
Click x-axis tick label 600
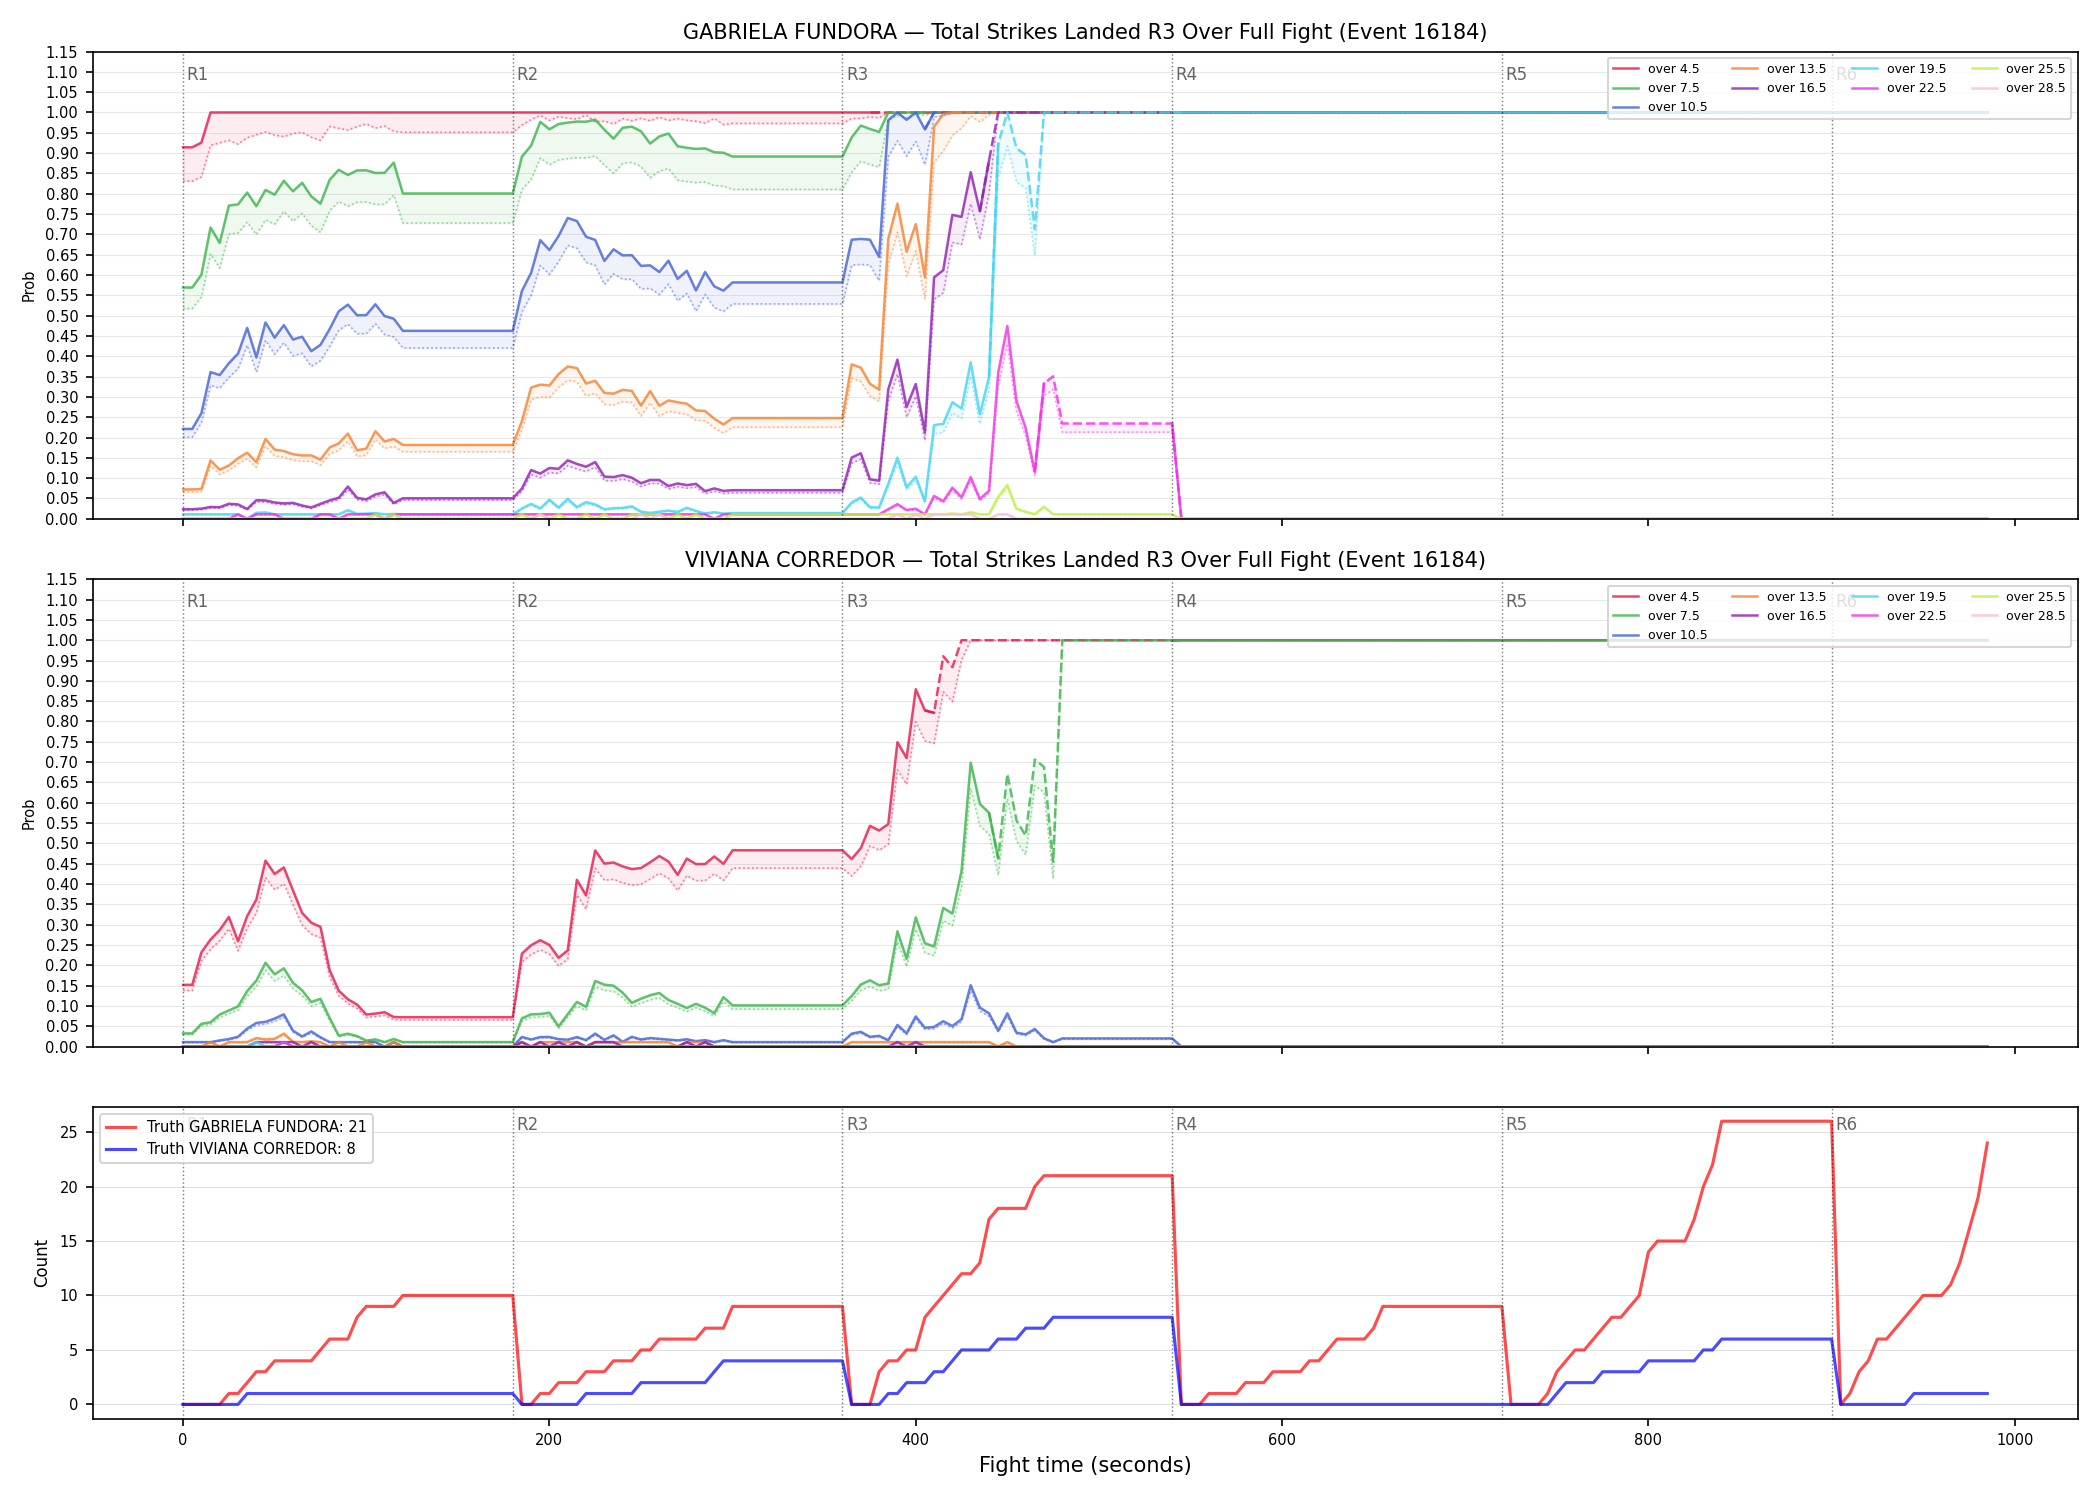pyautogui.click(x=1281, y=1440)
